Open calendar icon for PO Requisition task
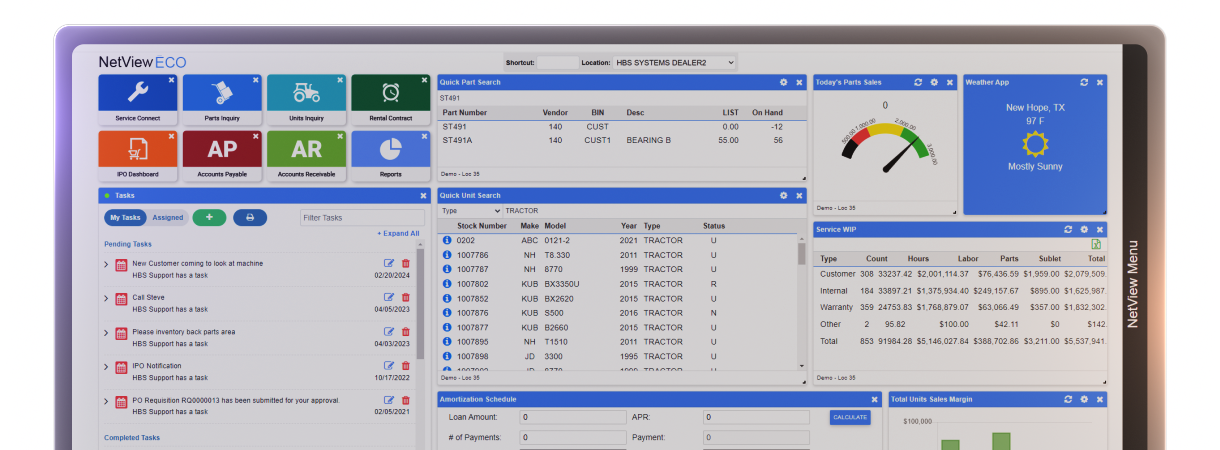Image resolution: width=1220 pixels, height=450 pixels. [122, 403]
